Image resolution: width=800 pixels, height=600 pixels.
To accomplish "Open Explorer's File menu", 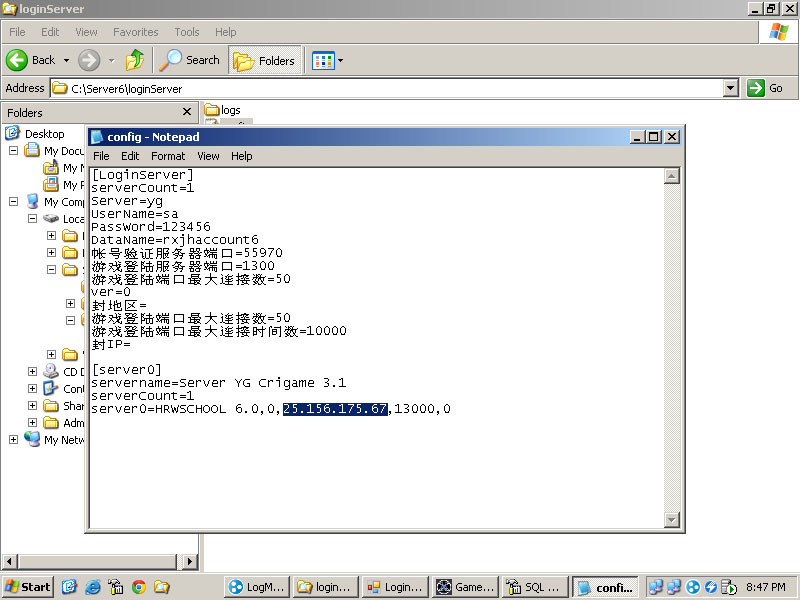I will point(17,32).
